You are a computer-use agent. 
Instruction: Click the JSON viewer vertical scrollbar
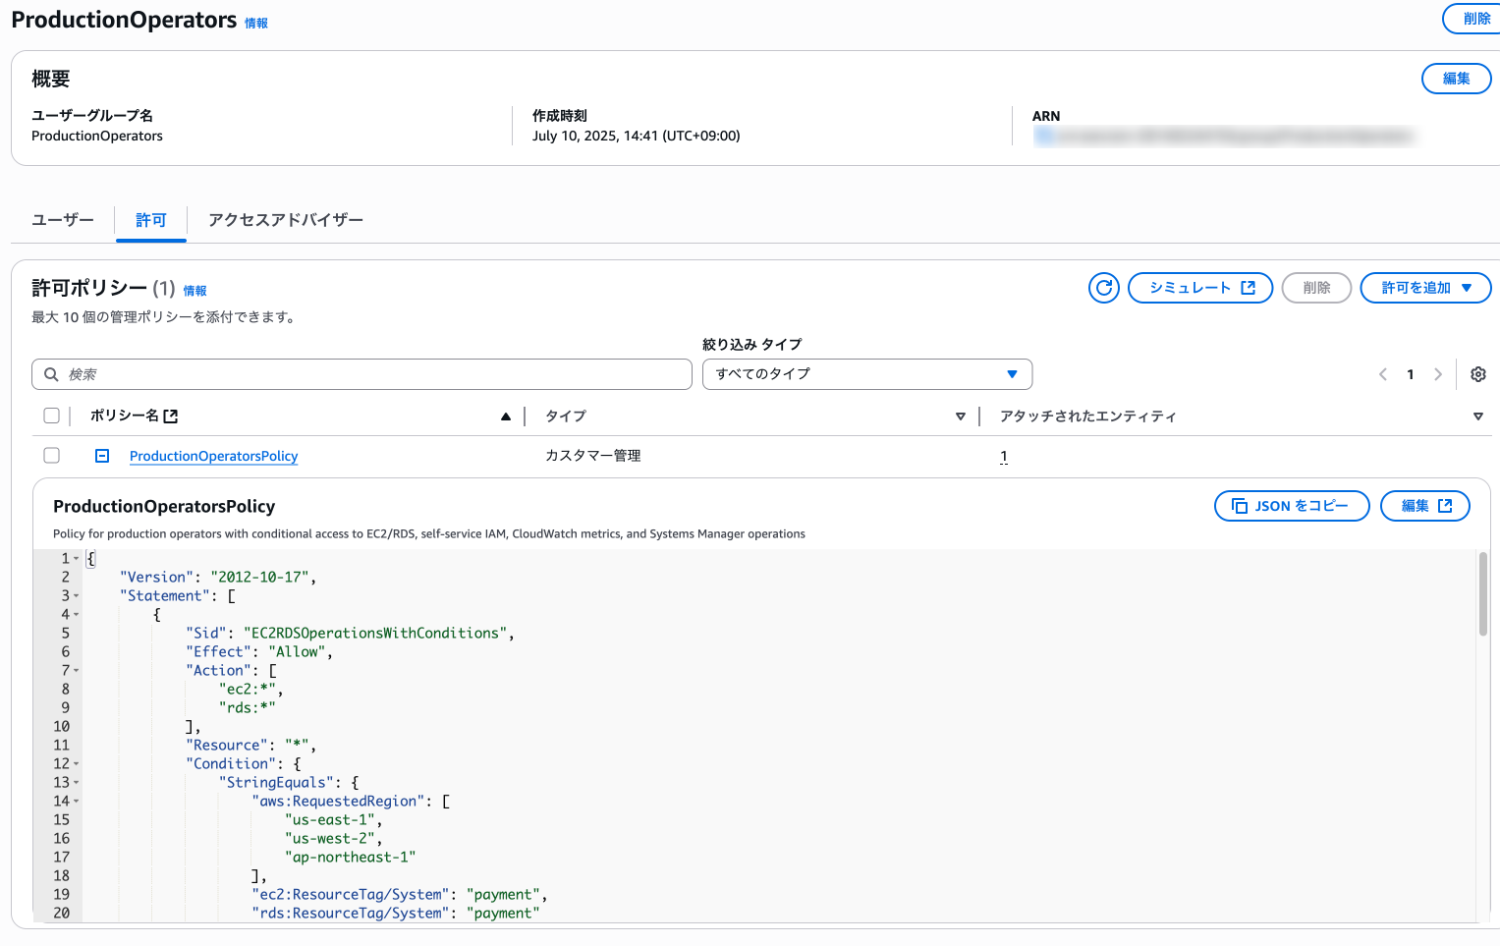pyautogui.click(x=1483, y=595)
